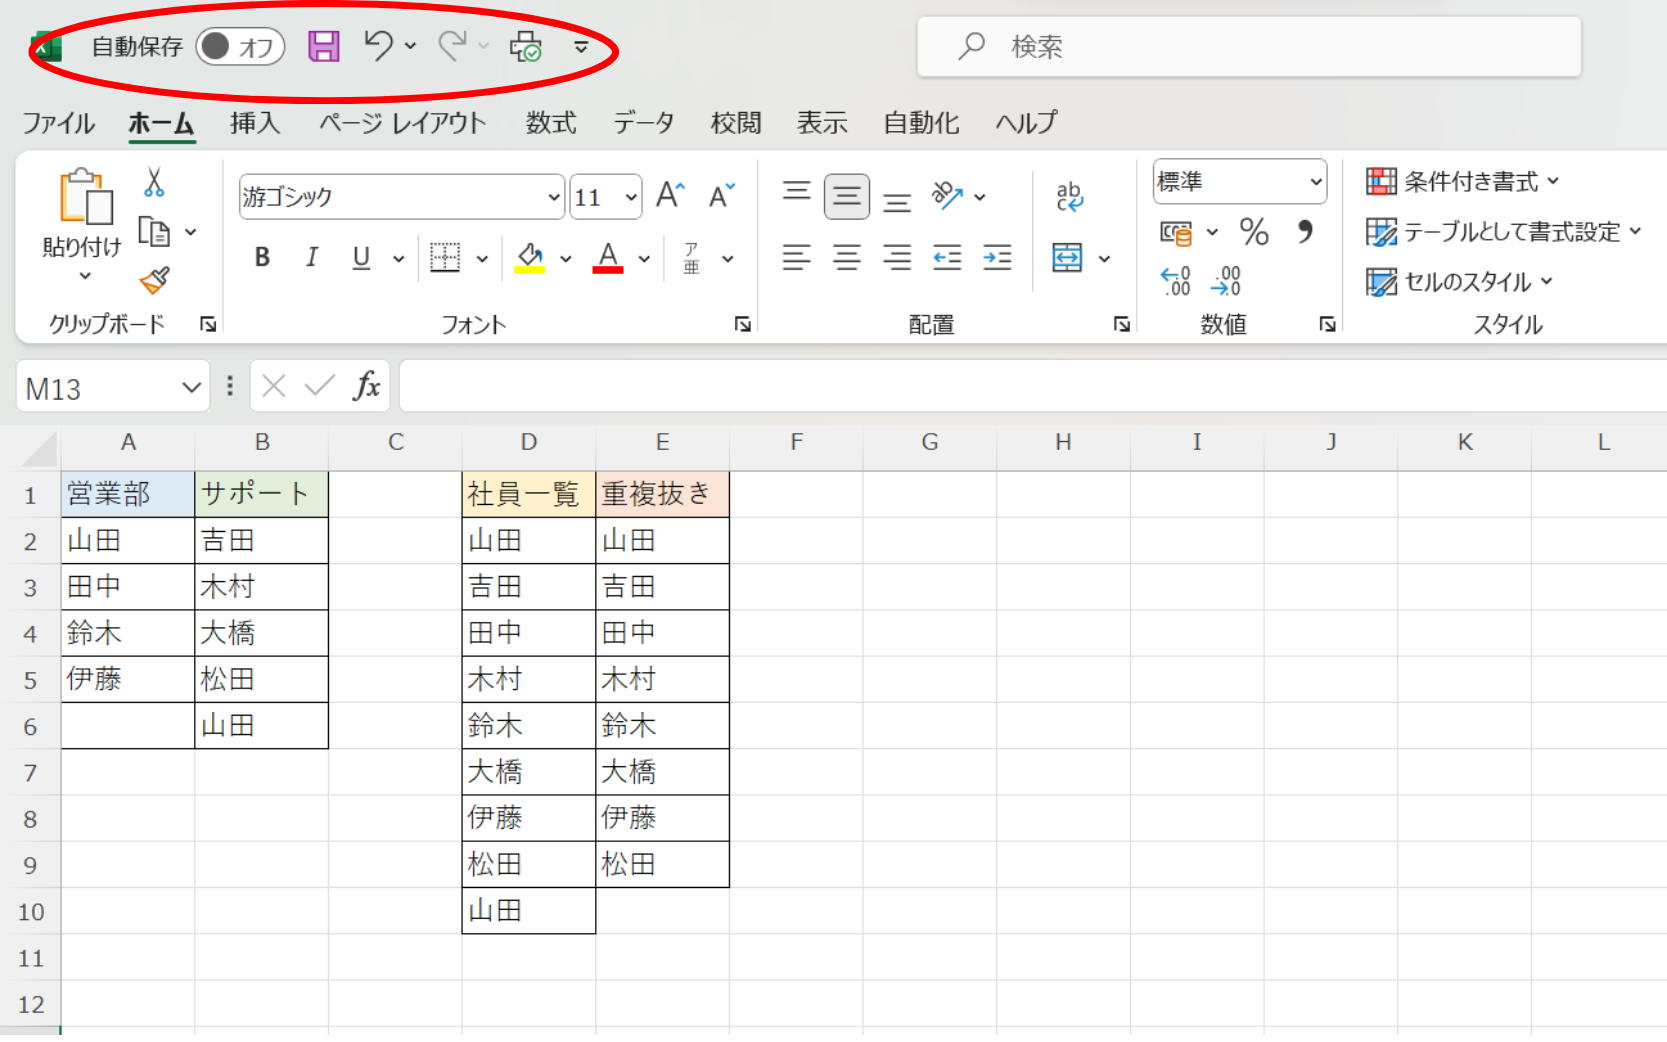Open the 貼り付け paste options arrow
Image resolution: width=1667 pixels, height=1042 pixels.
coord(85,276)
